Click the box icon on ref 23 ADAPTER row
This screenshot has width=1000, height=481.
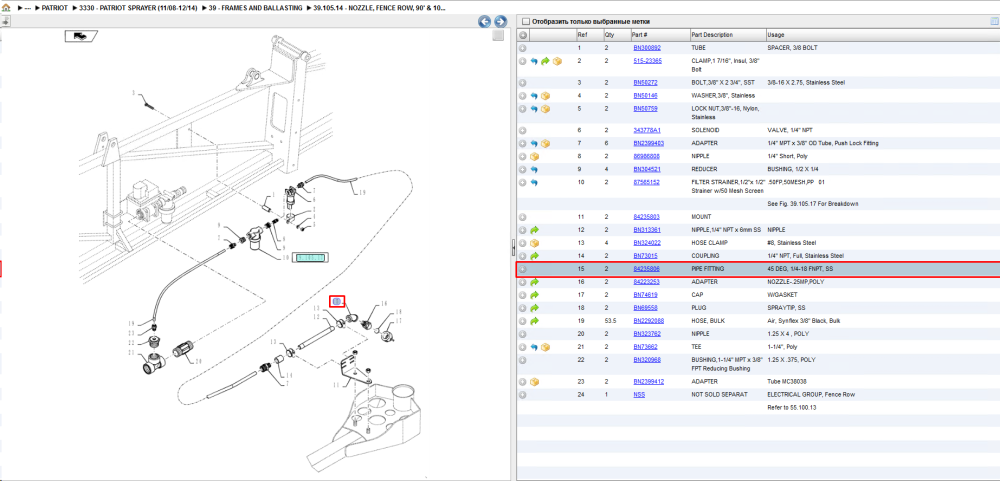(534, 382)
